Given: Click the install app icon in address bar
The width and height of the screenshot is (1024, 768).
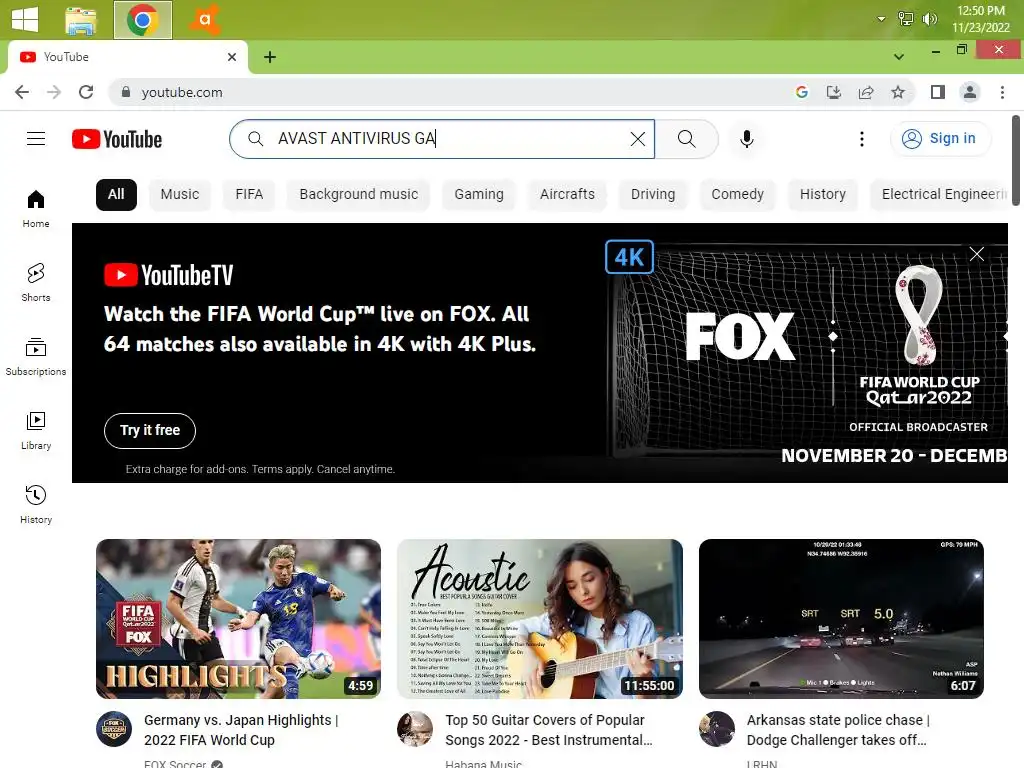Looking at the screenshot, I should tap(833, 92).
